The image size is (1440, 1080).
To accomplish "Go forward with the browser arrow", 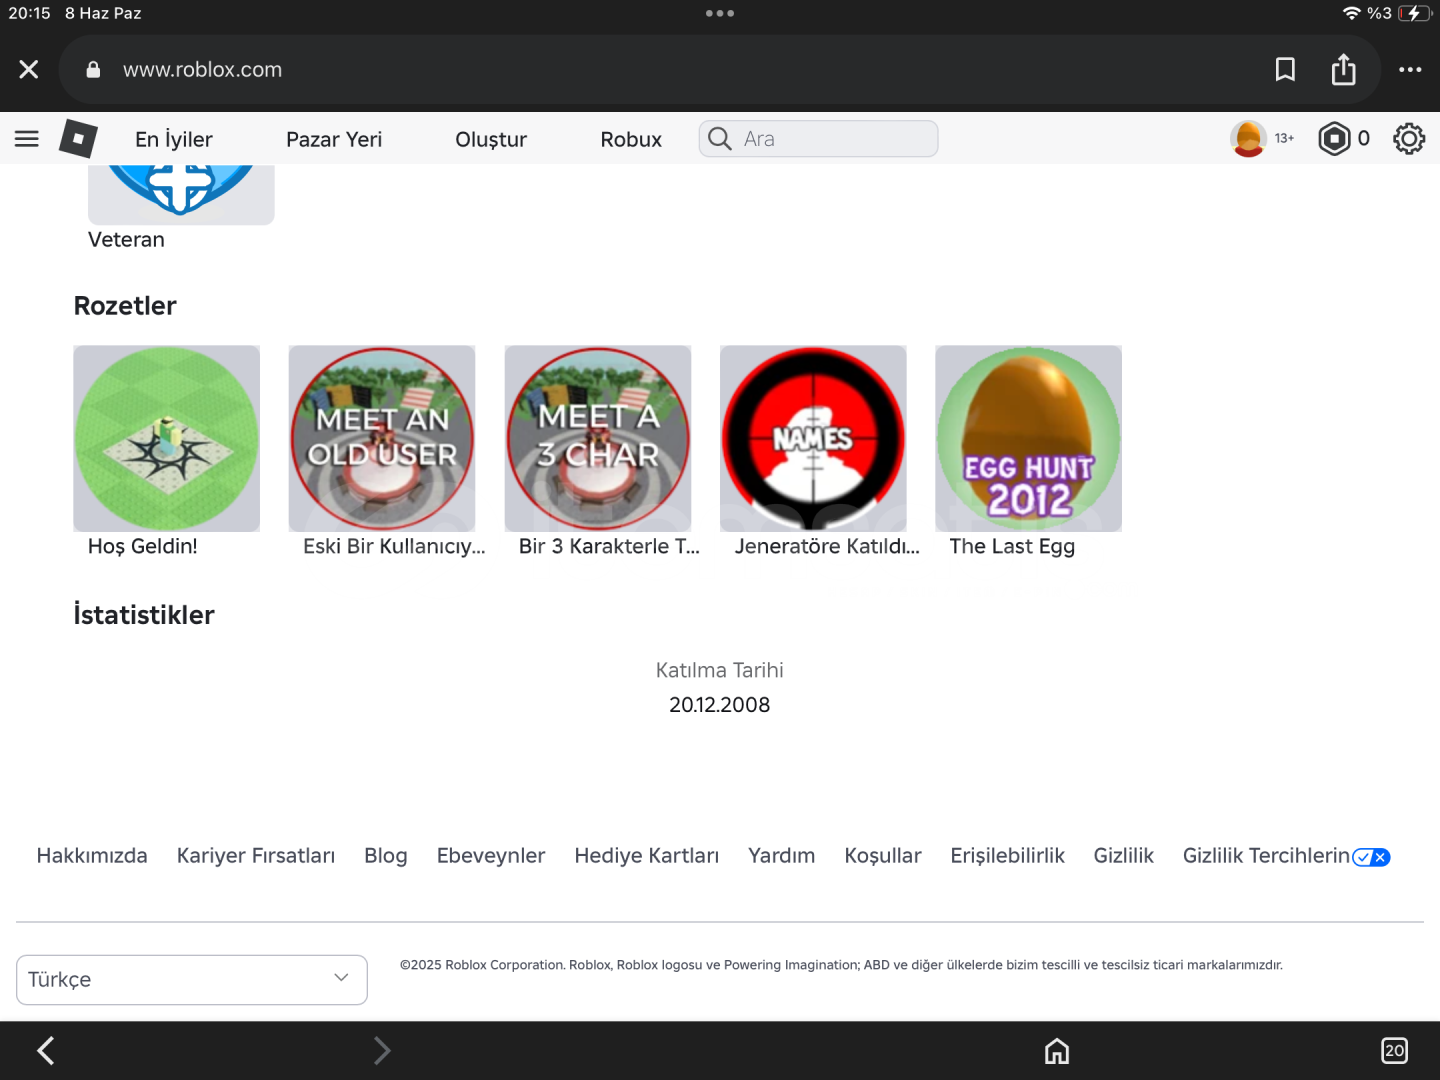I will [x=382, y=1051].
